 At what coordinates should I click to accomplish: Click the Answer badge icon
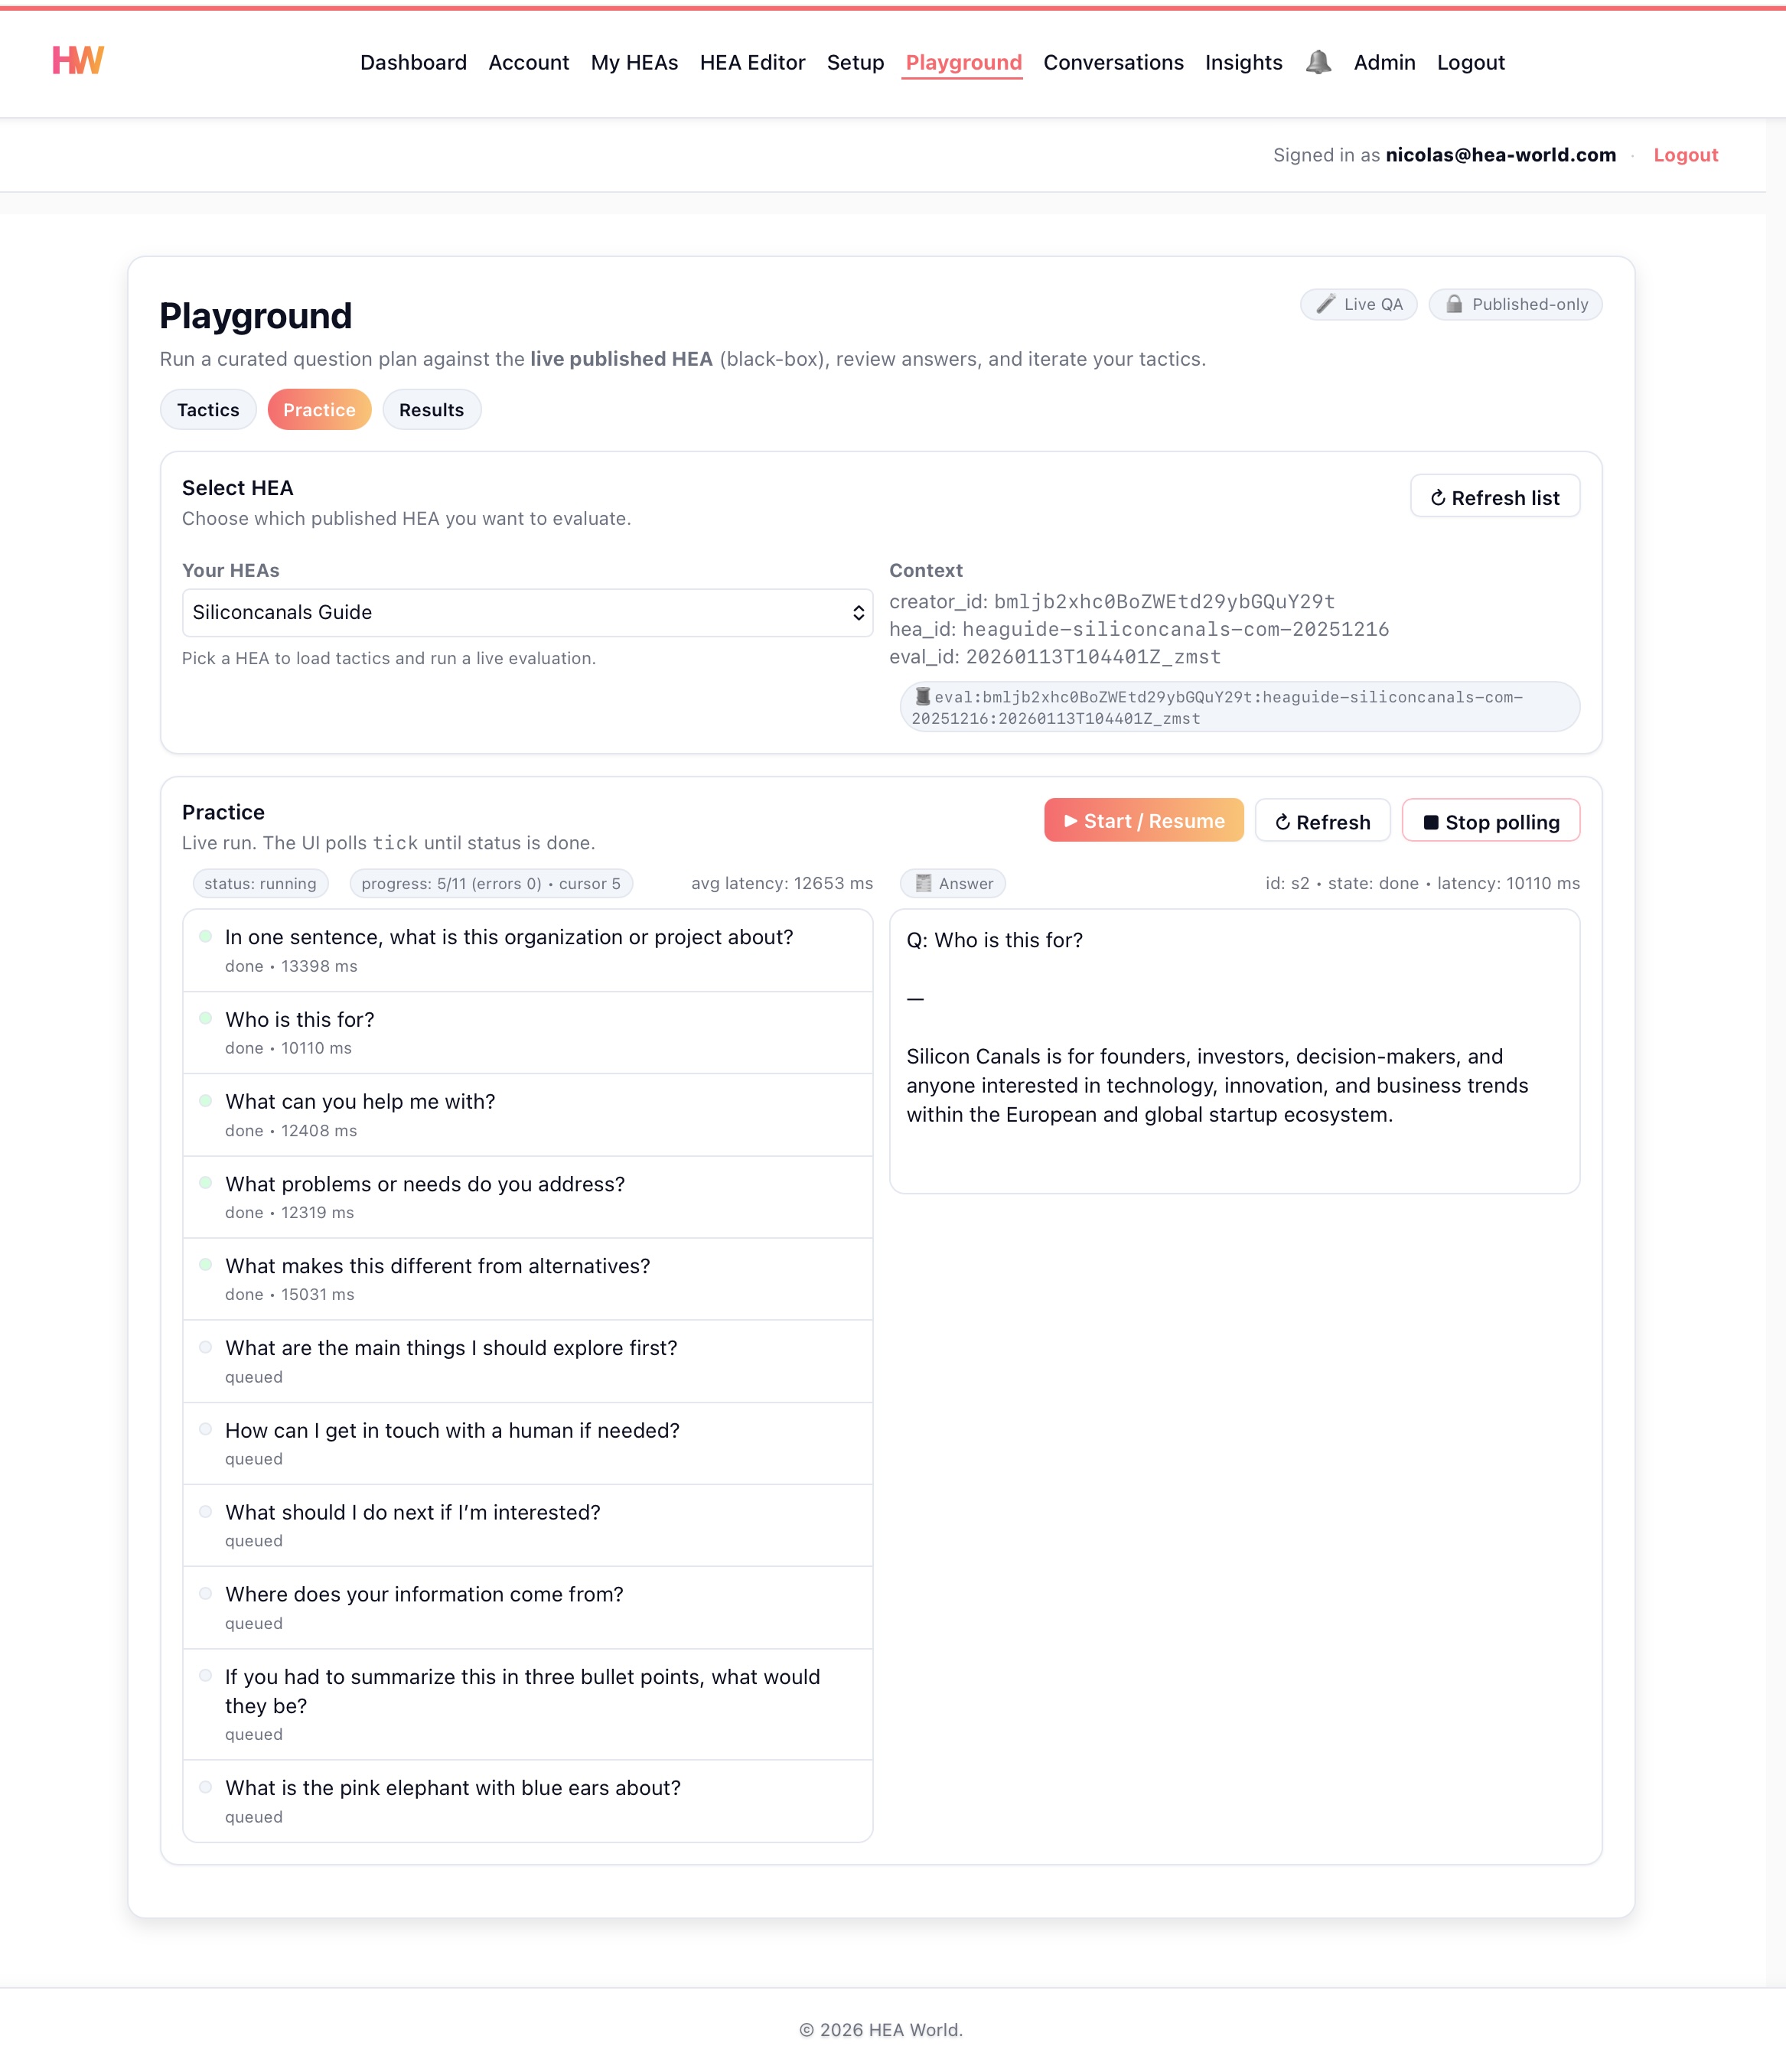click(924, 883)
